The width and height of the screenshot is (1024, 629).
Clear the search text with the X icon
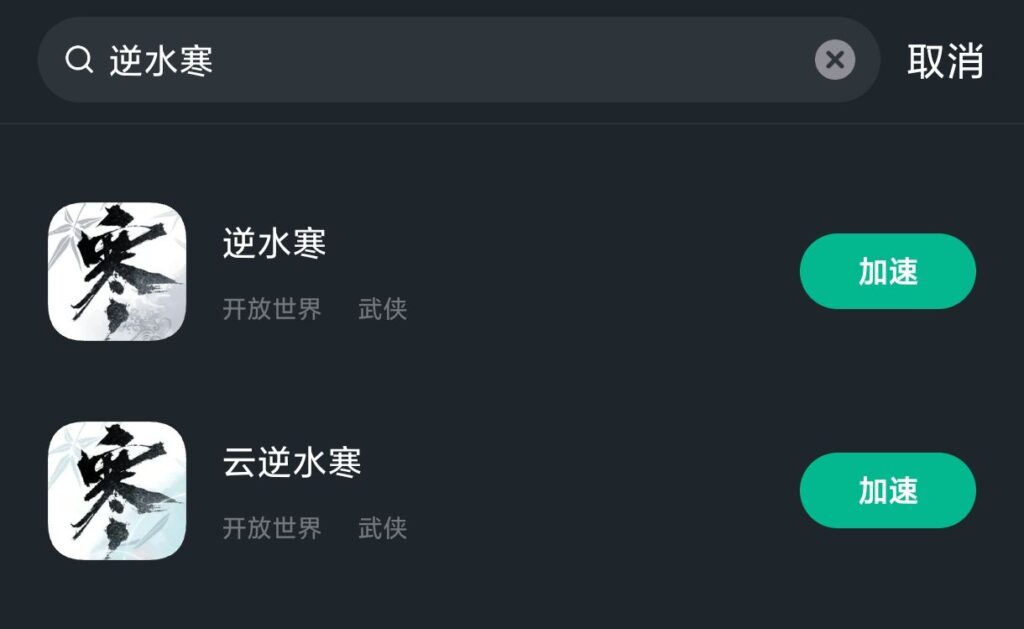(835, 60)
